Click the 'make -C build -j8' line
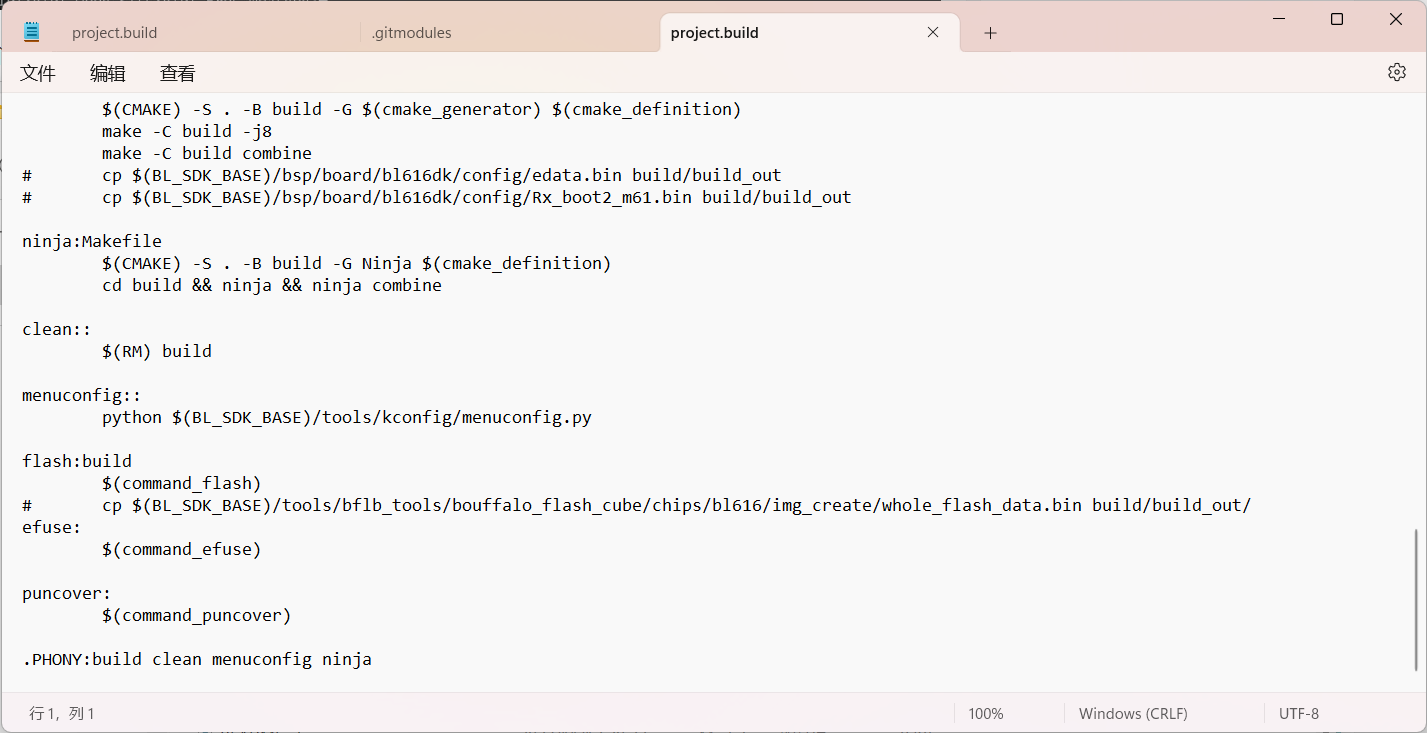The height and width of the screenshot is (733, 1427). (187, 131)
